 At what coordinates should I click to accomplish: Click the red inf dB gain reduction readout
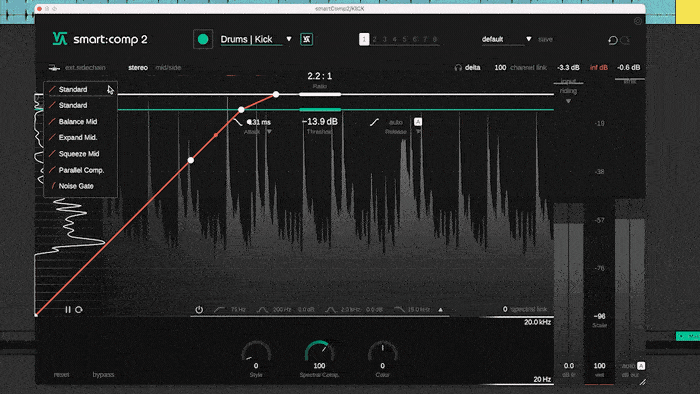(599, 67)
